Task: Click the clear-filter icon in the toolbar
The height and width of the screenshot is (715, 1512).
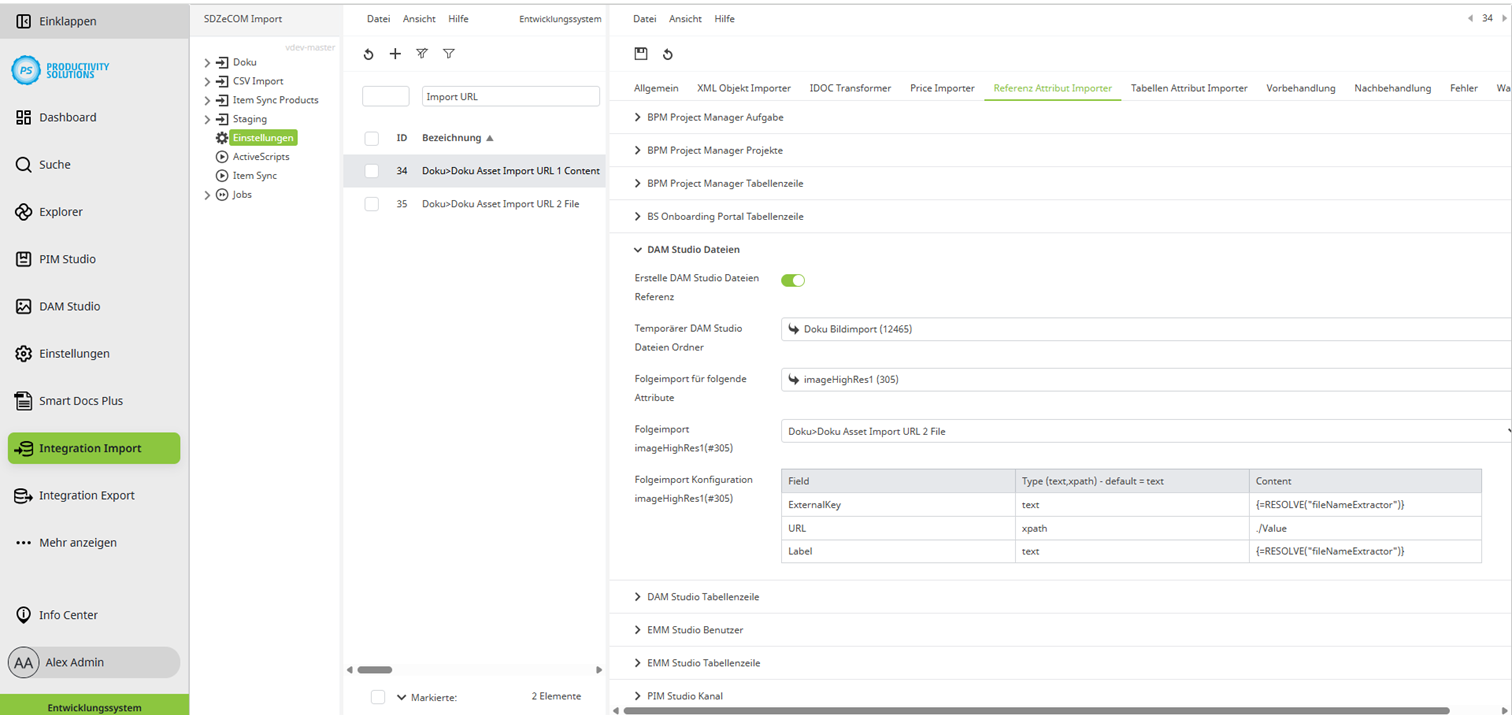Action: pos(421,54)
